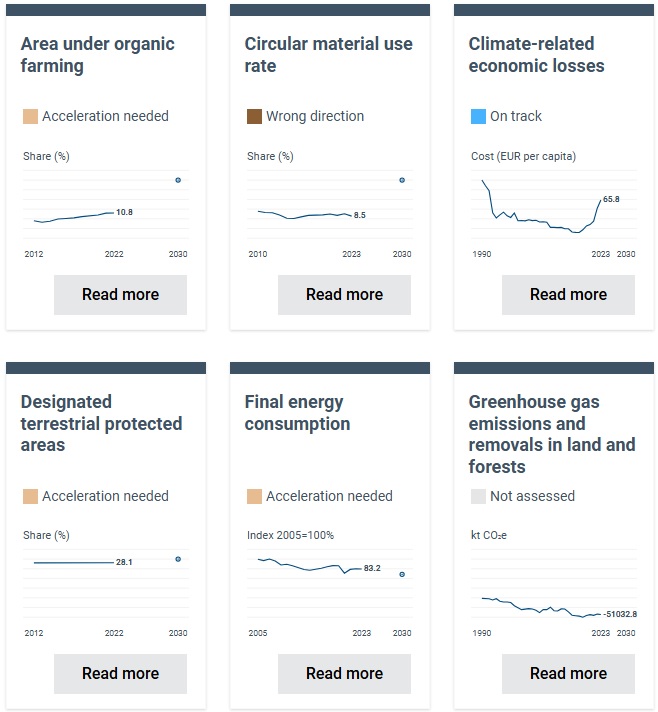Click the brown Wrong direction status swatch
This screenshot has height=712, width=658.
pos(254,117)
